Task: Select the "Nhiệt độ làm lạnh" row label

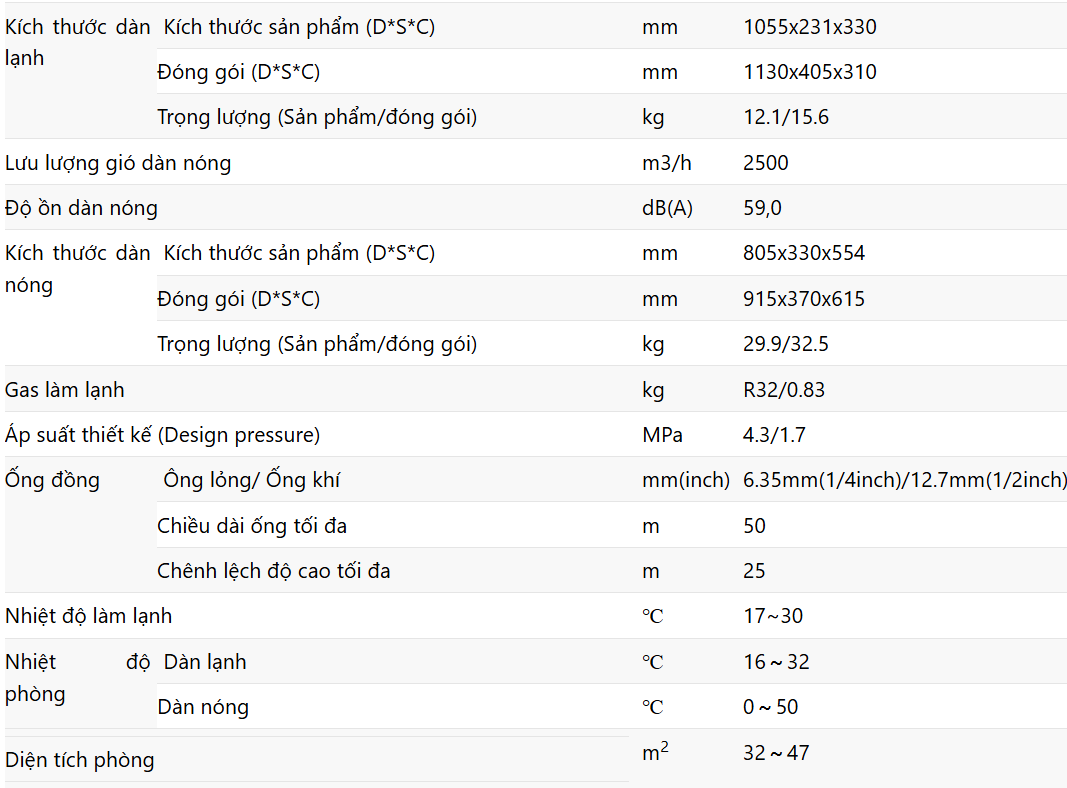Action: coord(88,616)
